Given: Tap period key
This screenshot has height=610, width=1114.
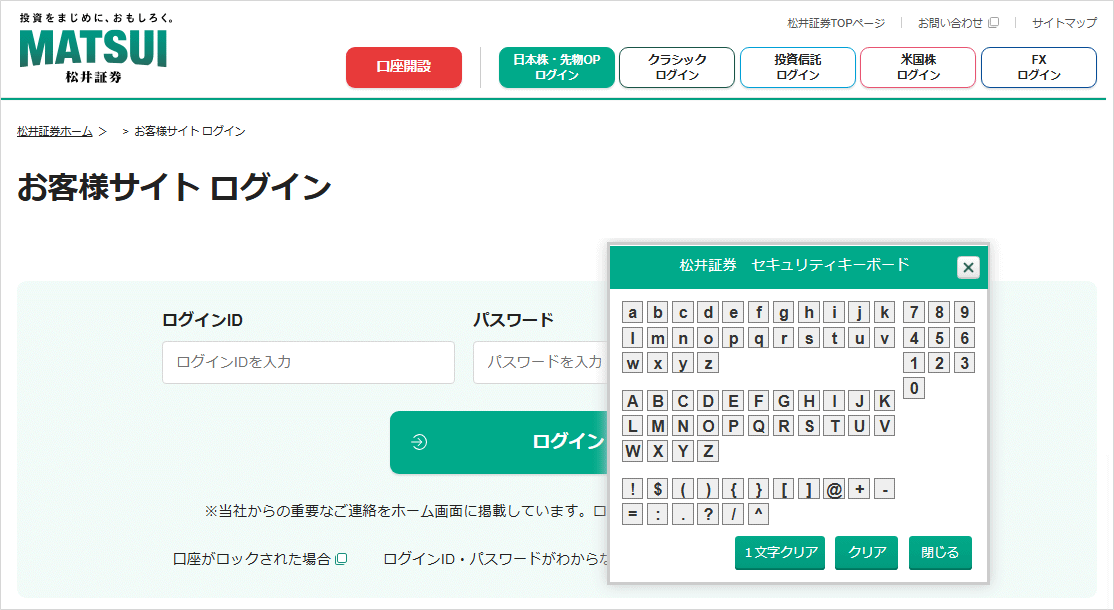Looking at the screenshot, I should coord(683,514).
